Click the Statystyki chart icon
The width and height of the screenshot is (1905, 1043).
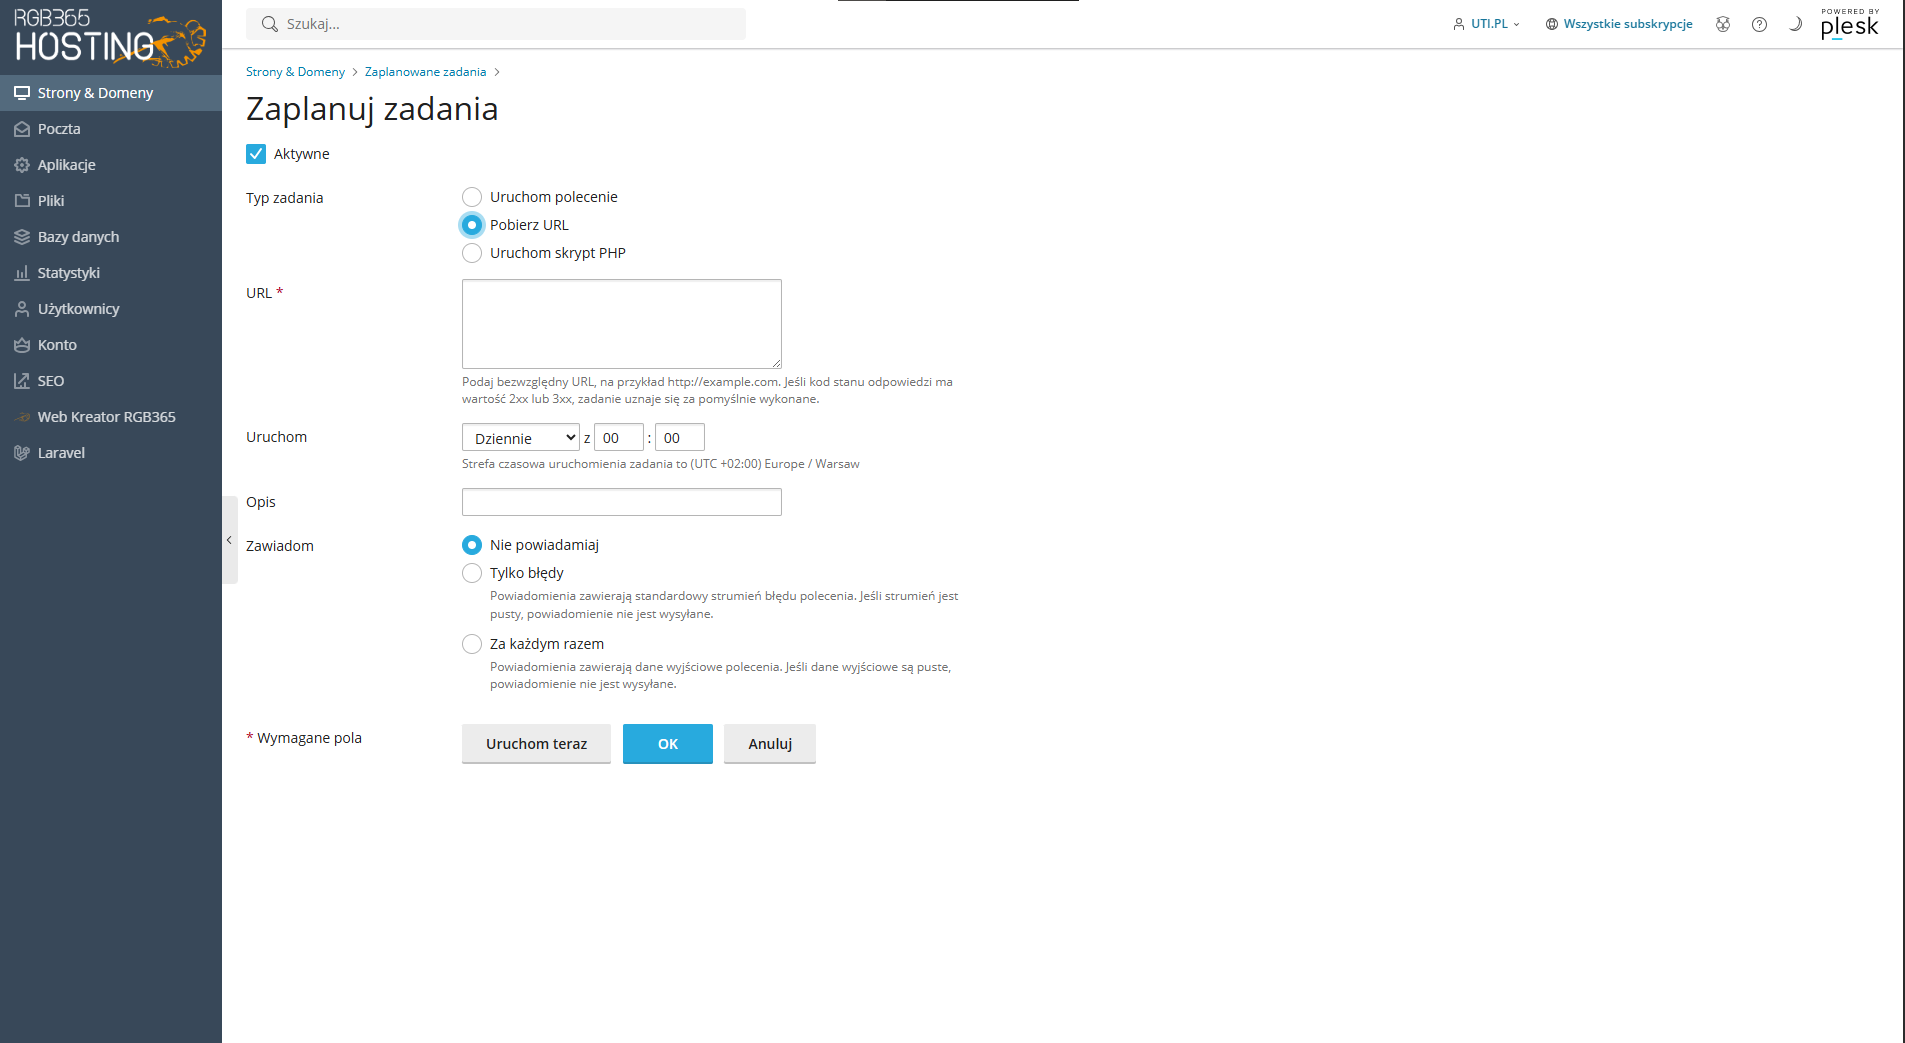coord(22,273)
